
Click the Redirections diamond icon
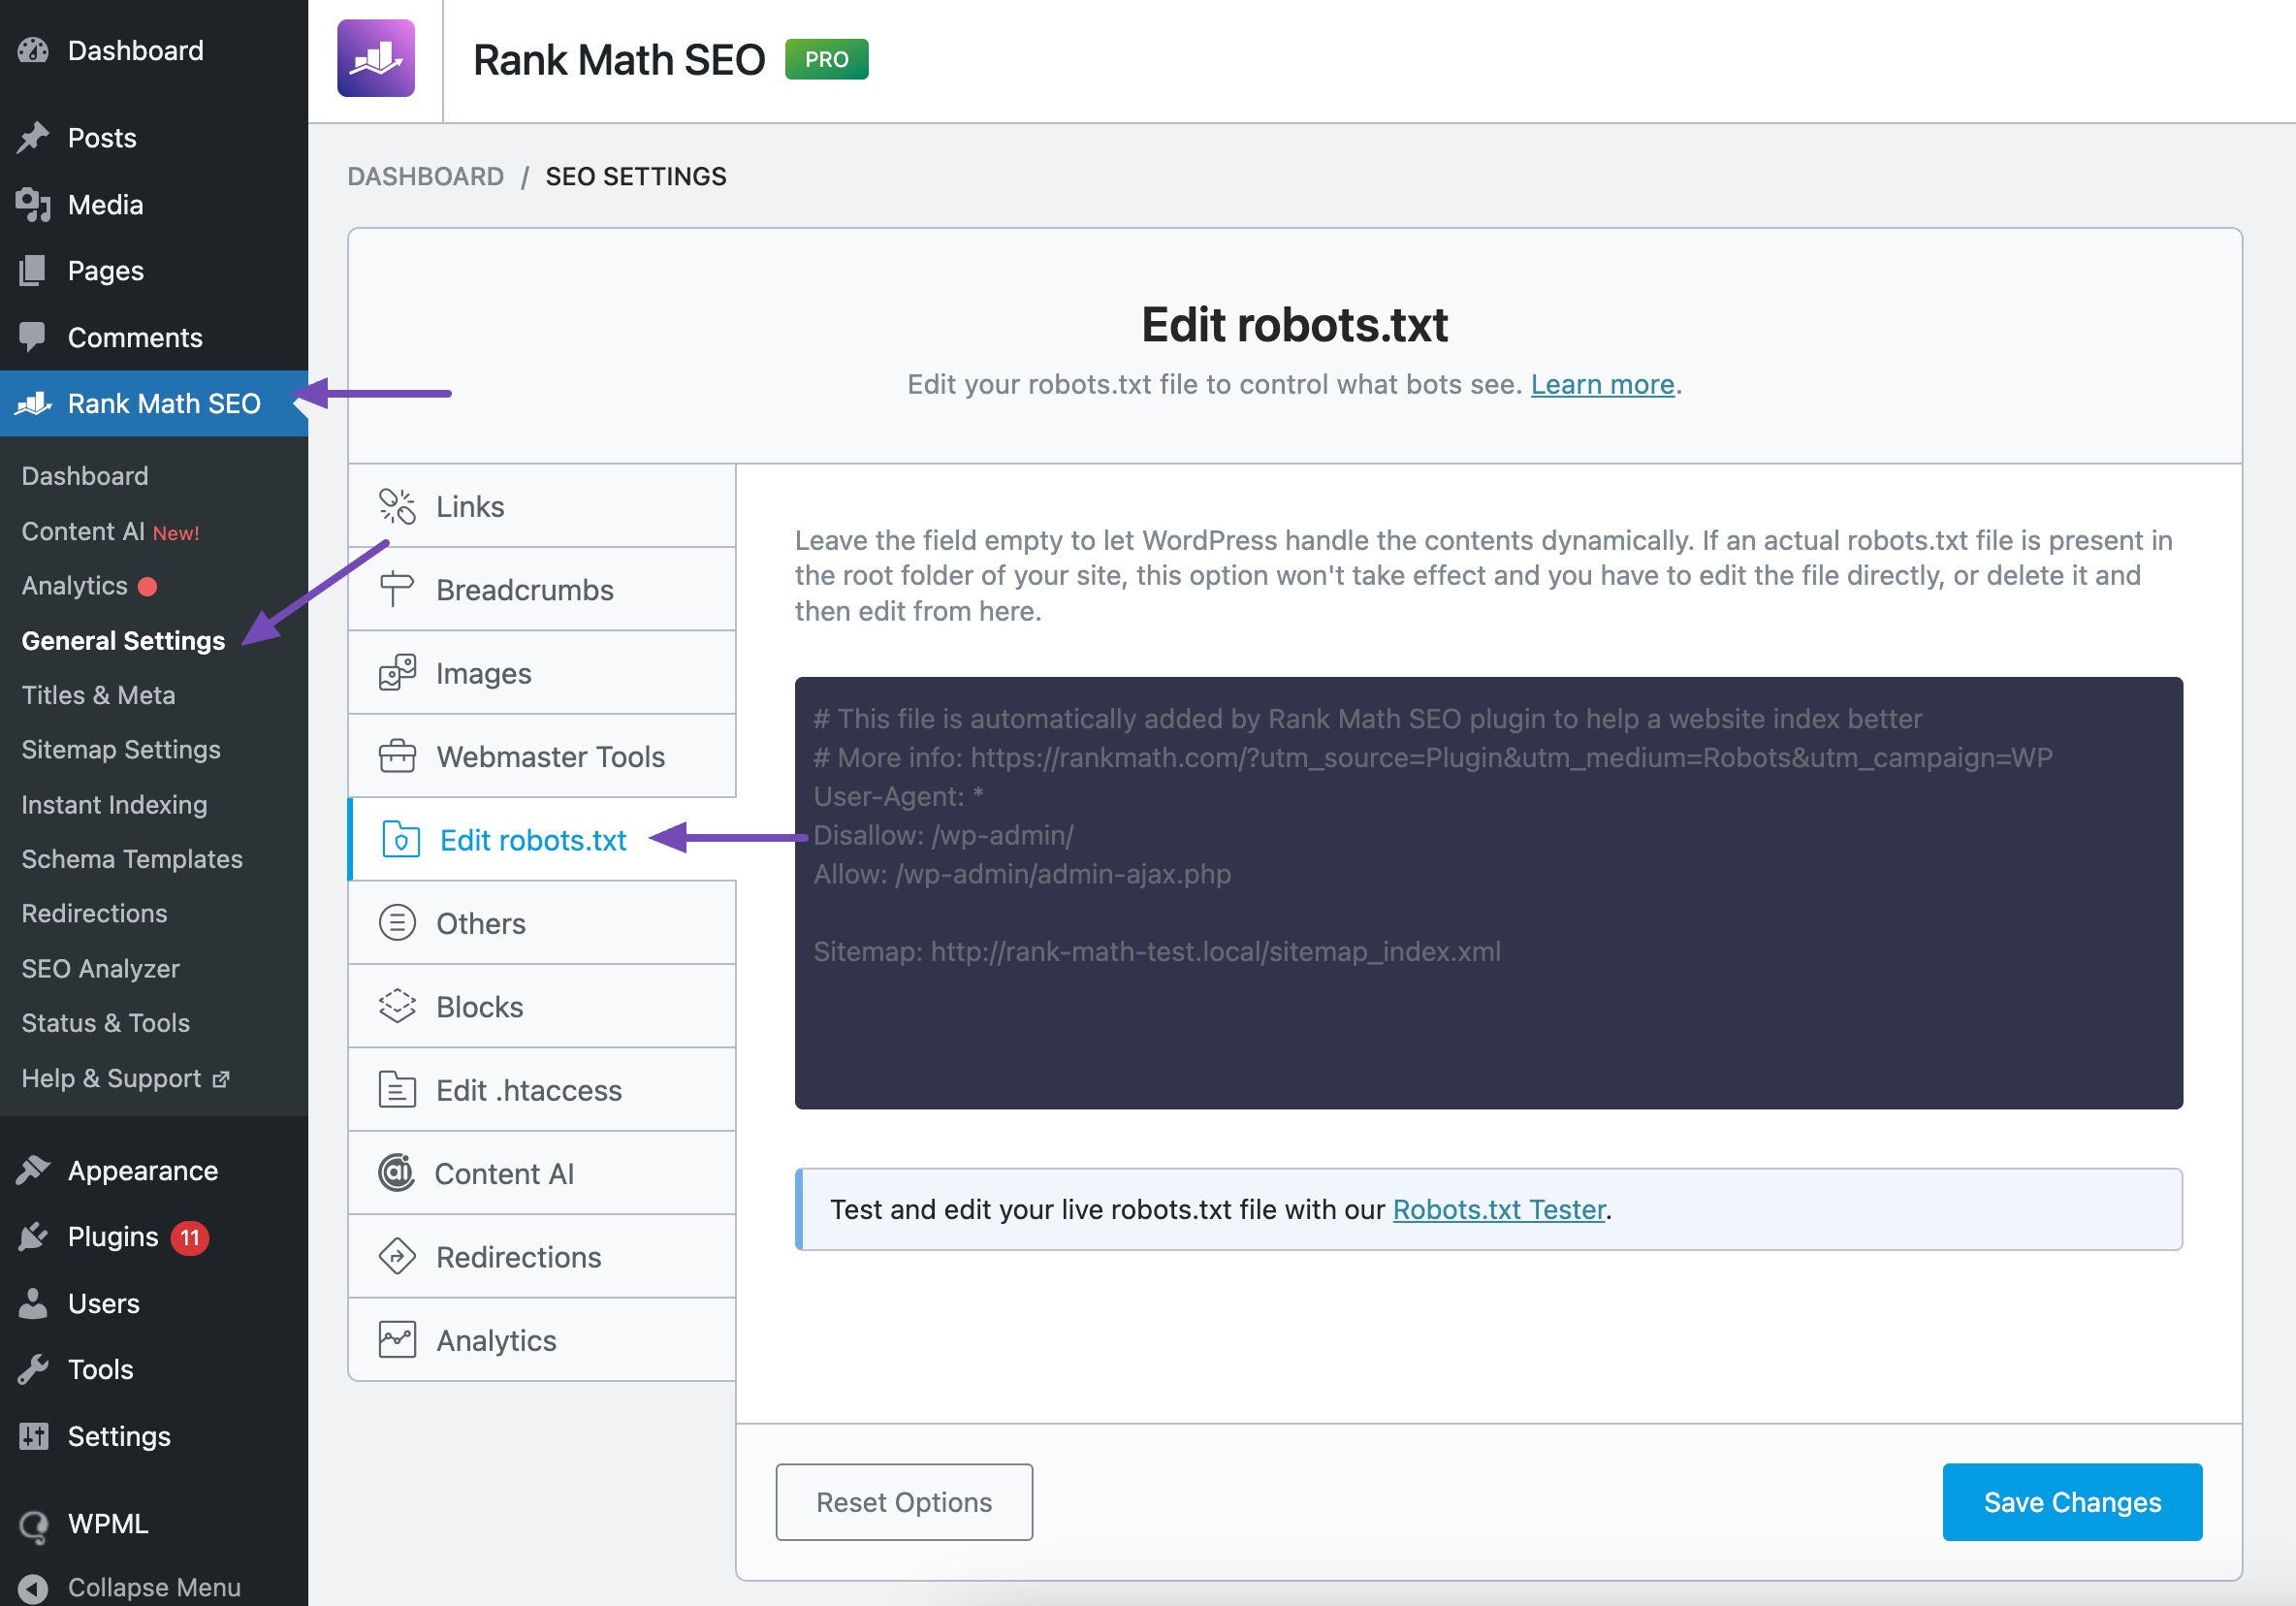(397, 1256)
